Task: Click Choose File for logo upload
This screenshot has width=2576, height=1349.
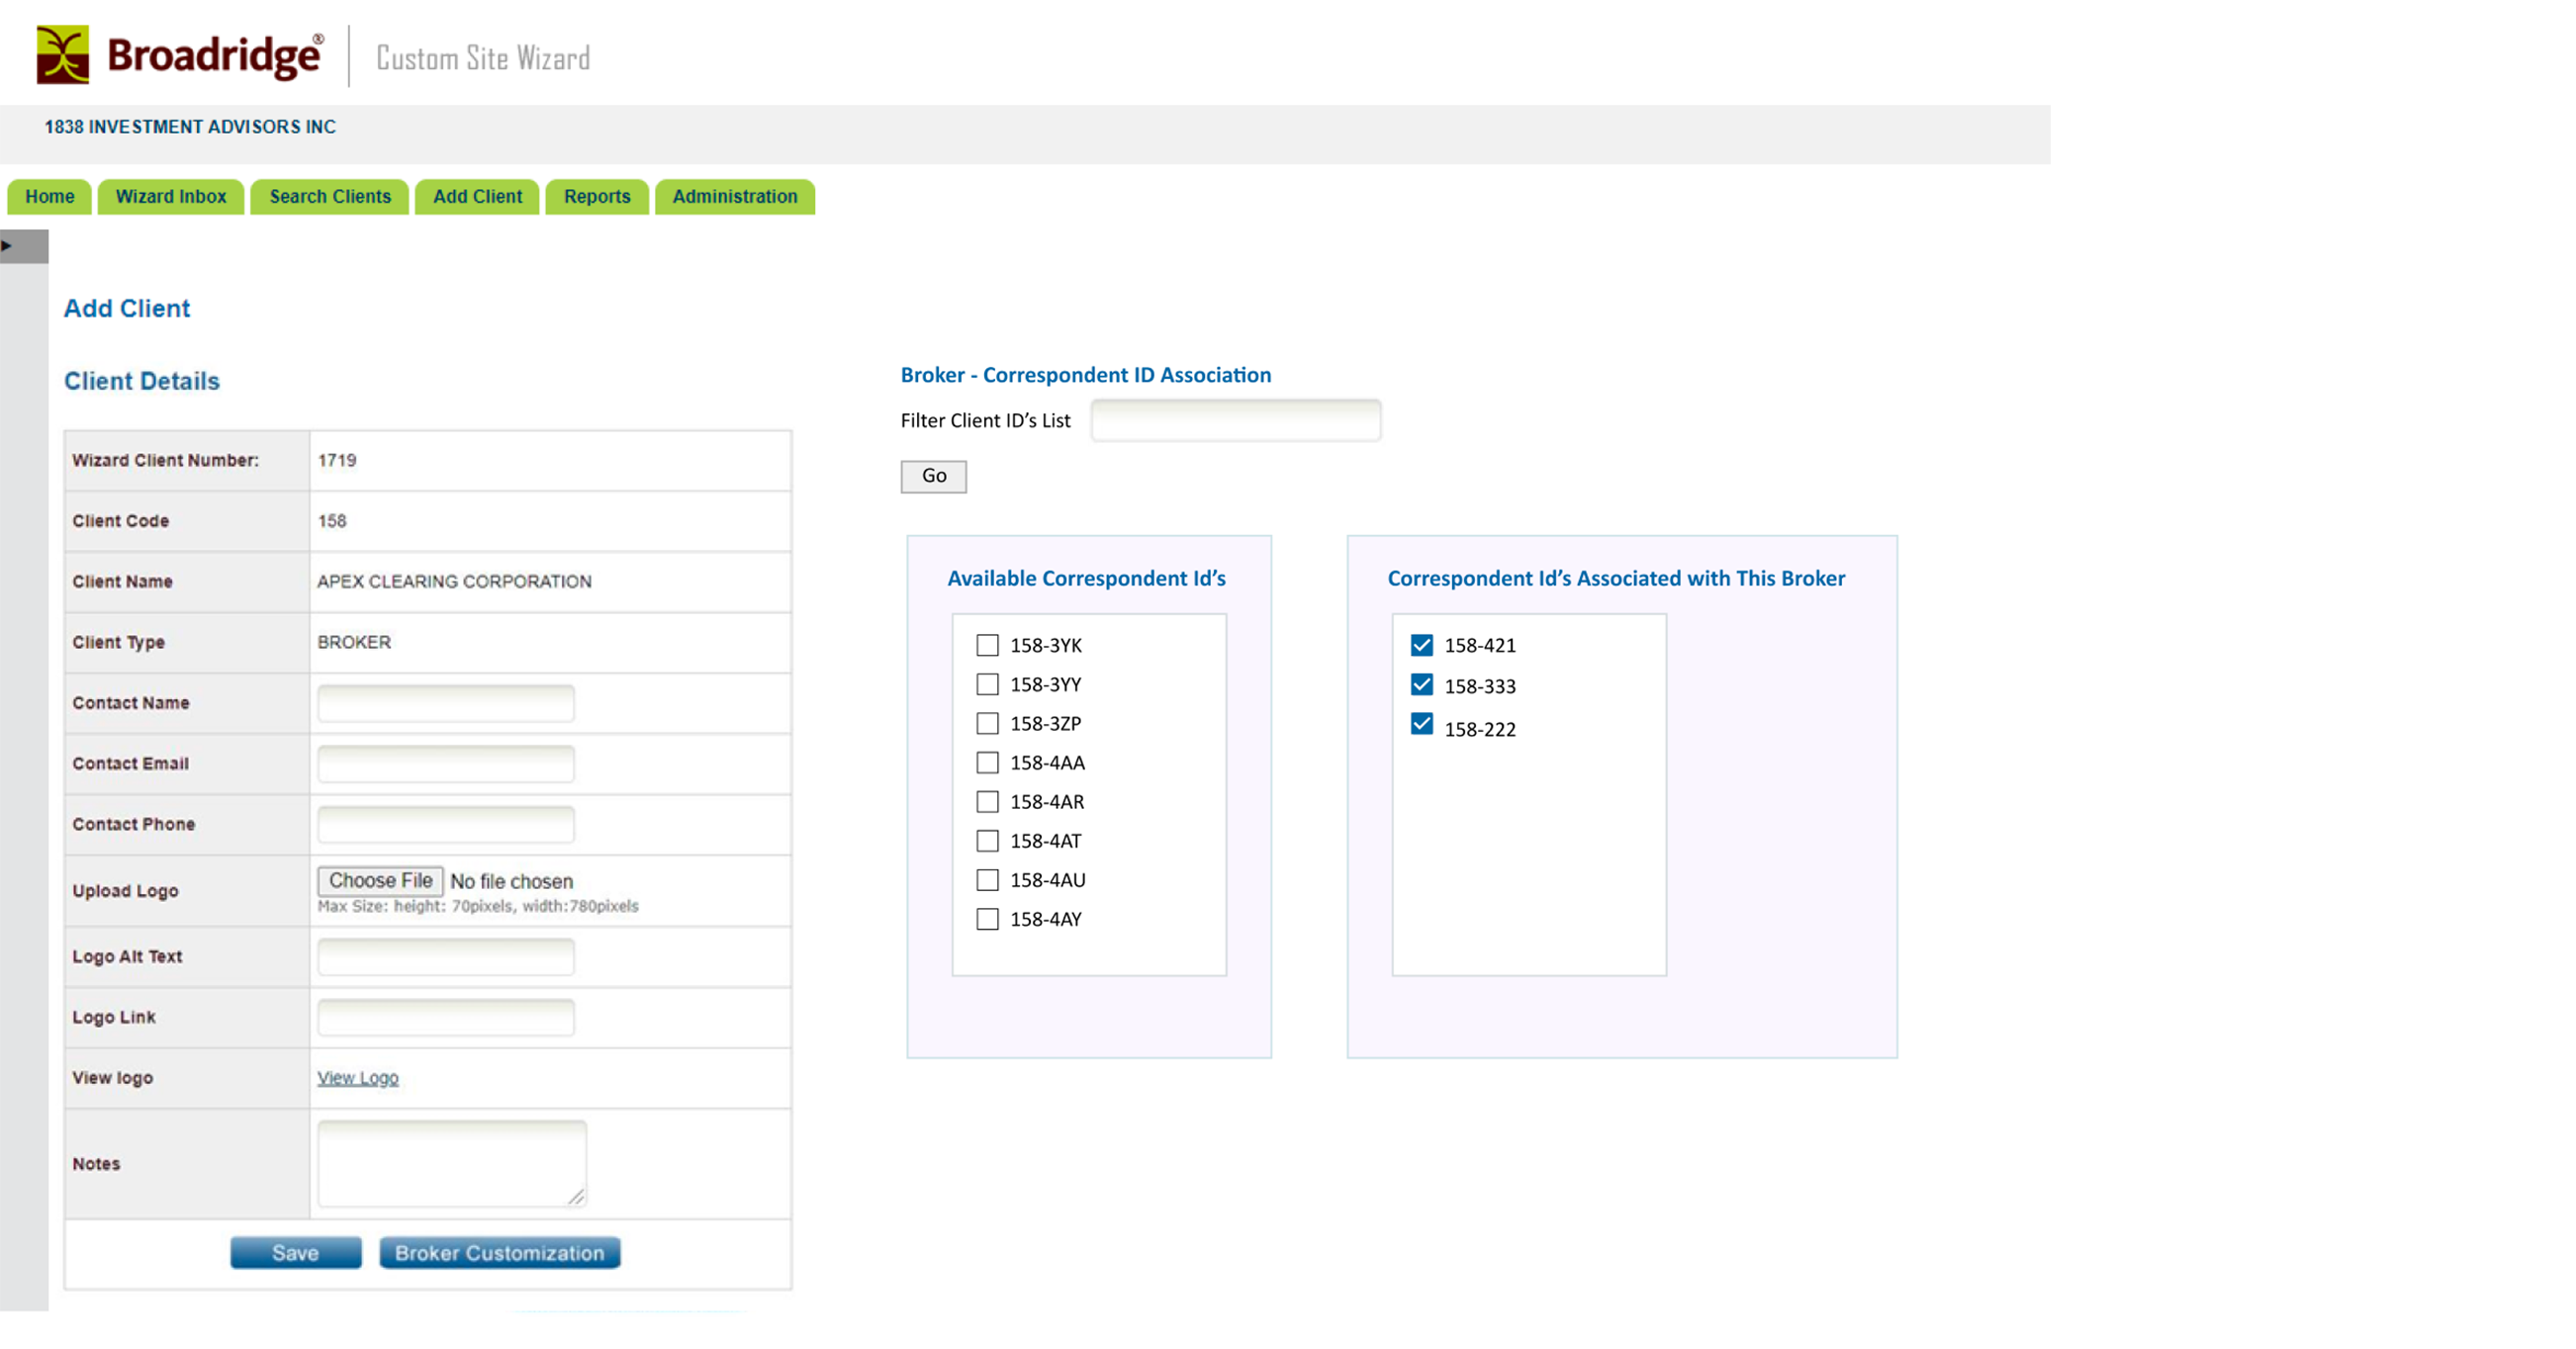Action: [x=380, y=880]
